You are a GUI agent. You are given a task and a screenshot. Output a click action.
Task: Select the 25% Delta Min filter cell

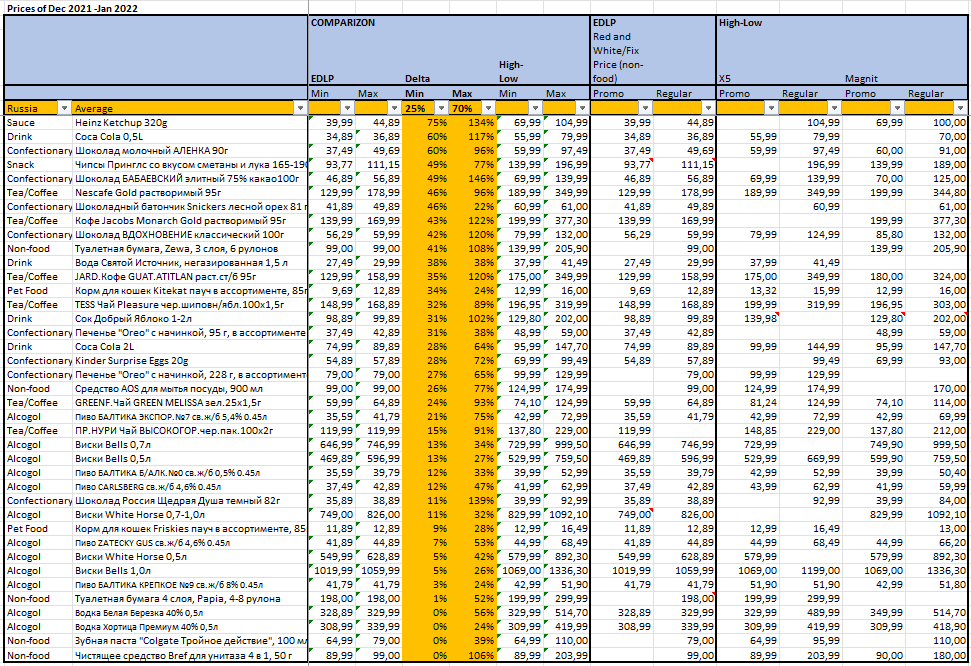coord(425,108)
